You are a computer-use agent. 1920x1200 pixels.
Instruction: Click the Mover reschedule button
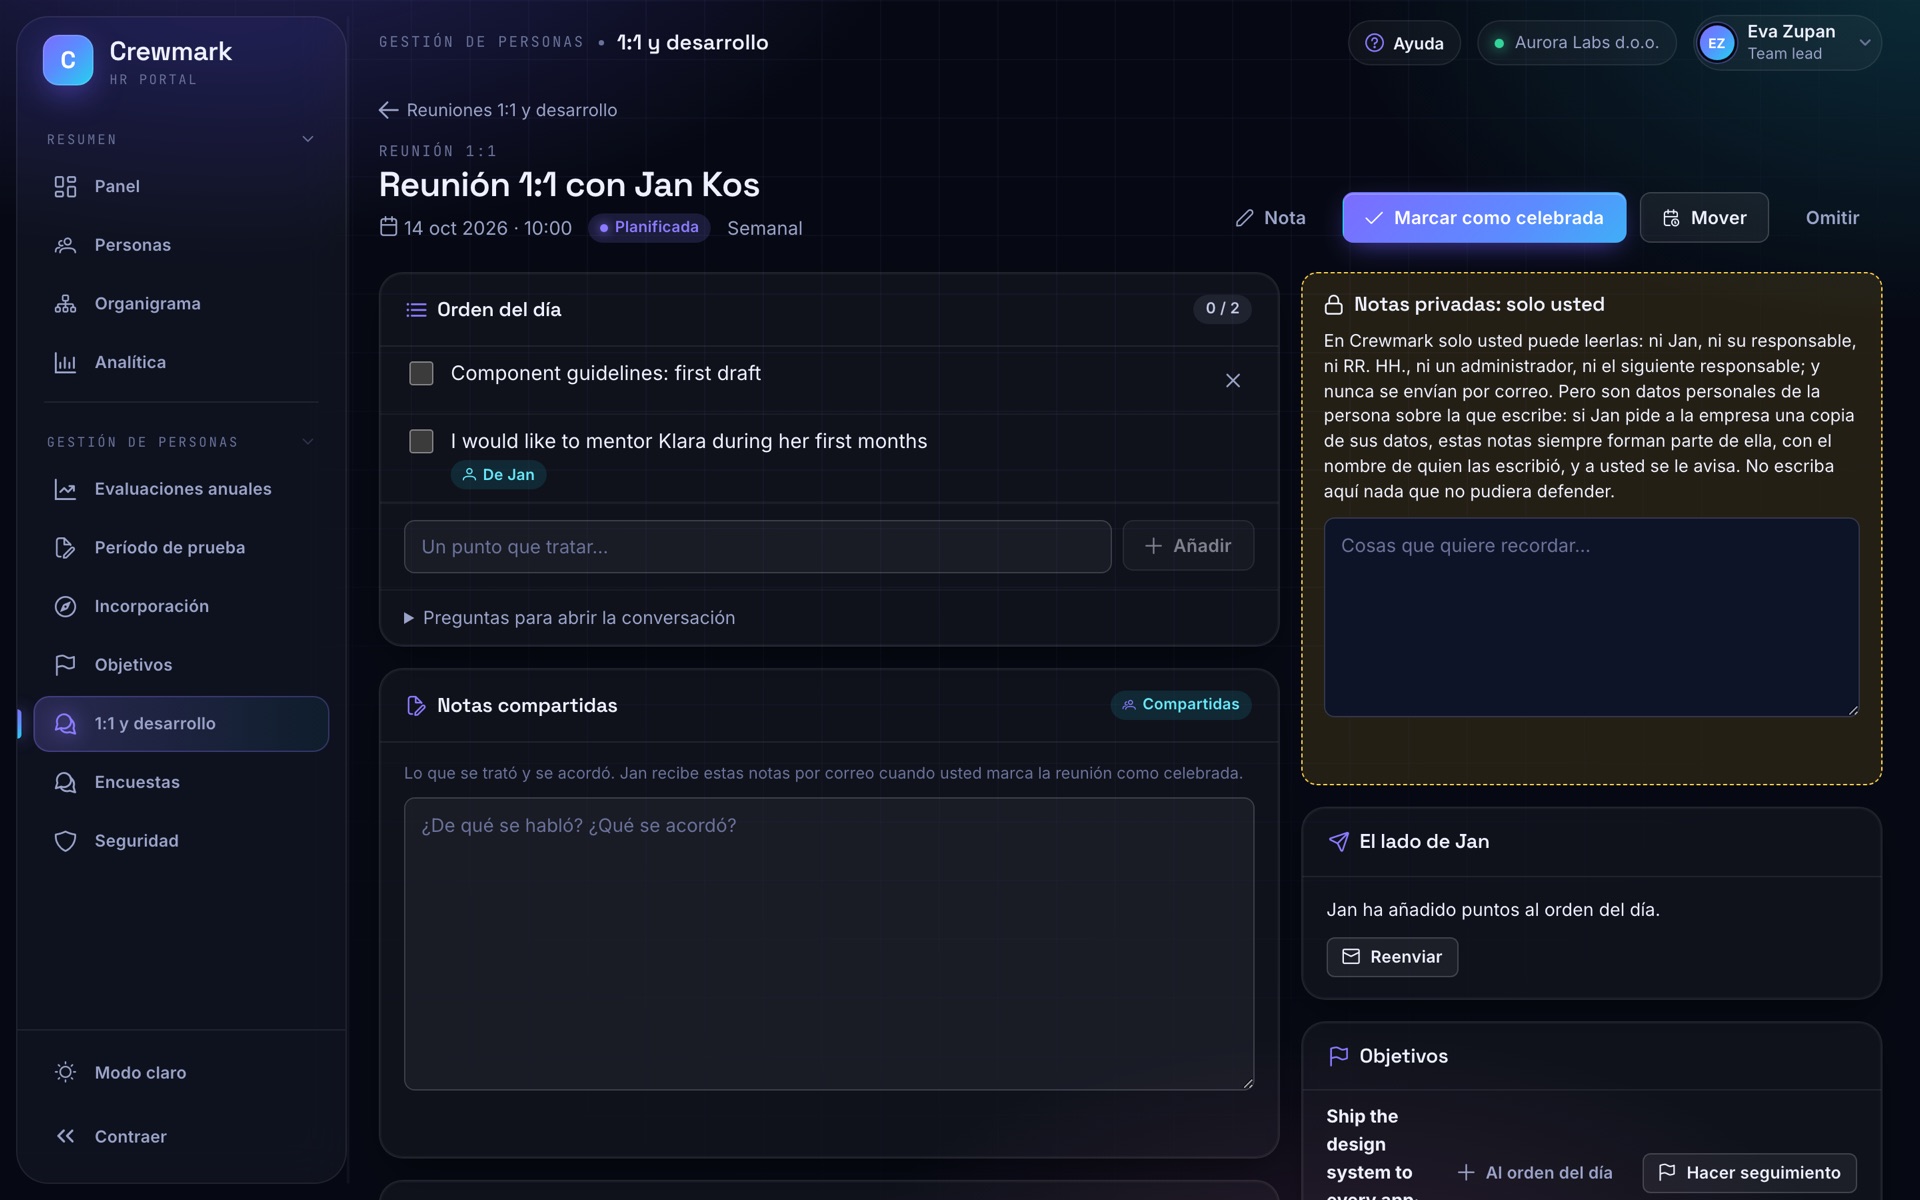(x=1704, y=218)
